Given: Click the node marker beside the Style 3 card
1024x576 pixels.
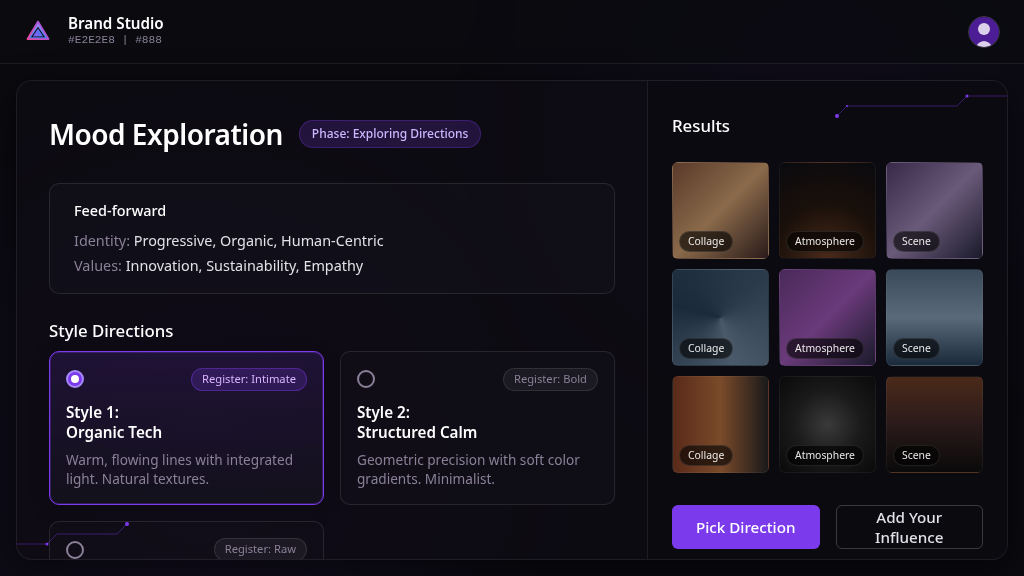Looking at the screenshot, I should point(127,524).
